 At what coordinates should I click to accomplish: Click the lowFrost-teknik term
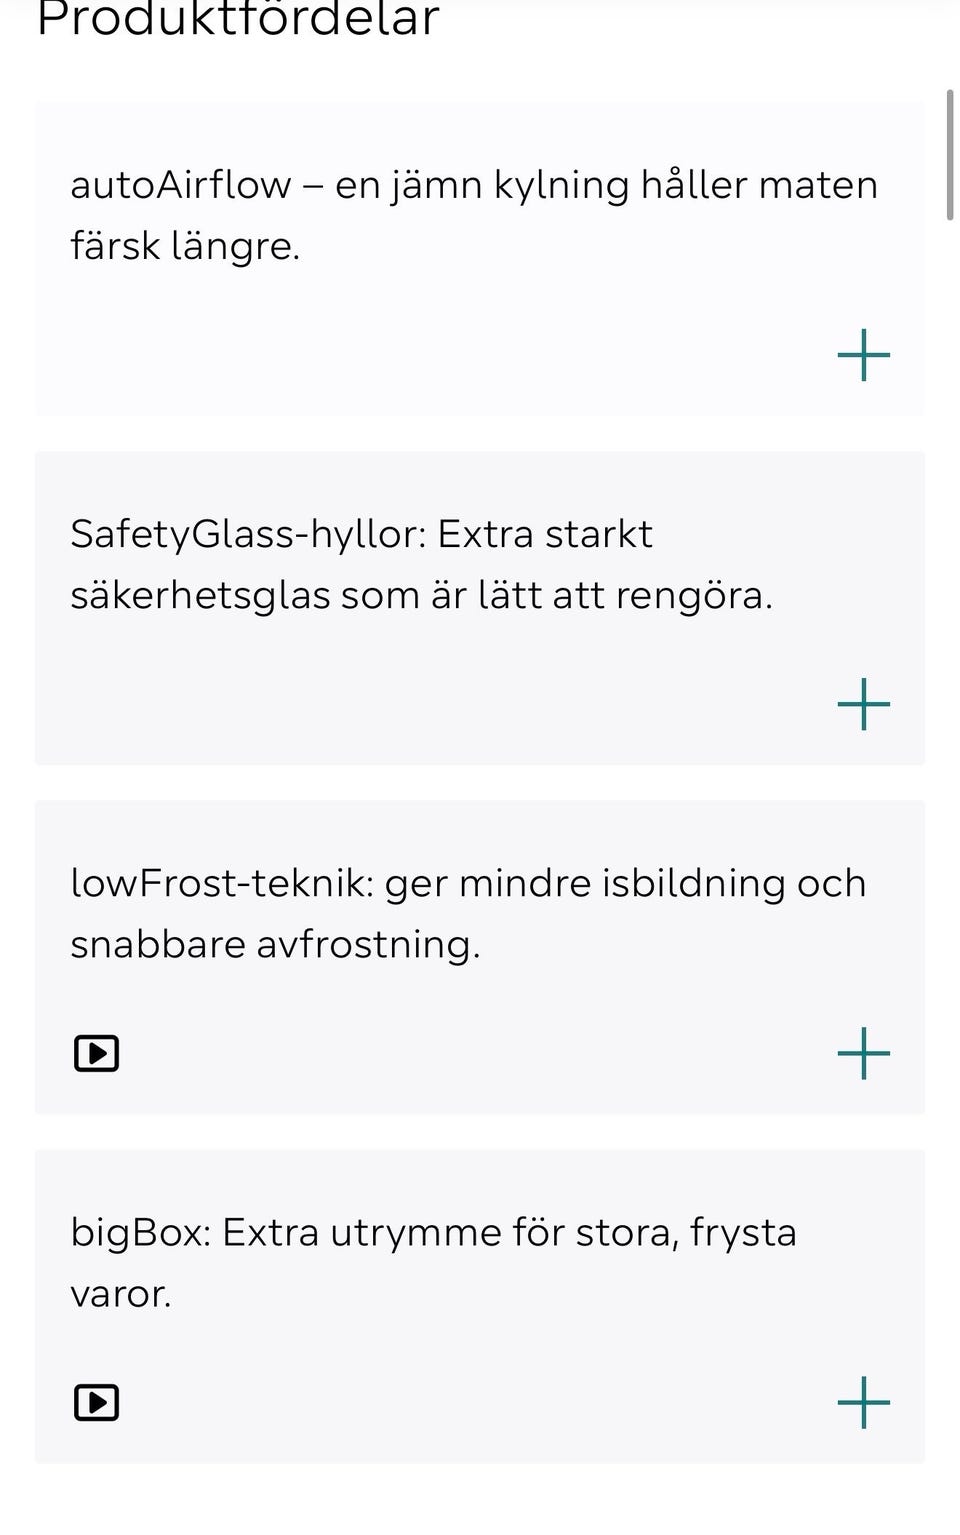[x=222, y=884]
